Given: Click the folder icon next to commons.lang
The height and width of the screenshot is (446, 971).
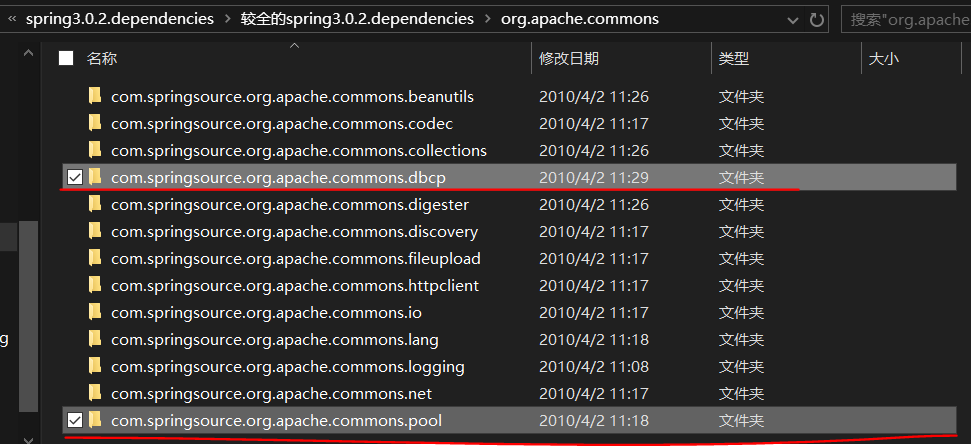Looking at the screenshot, I should pos(95,339).
